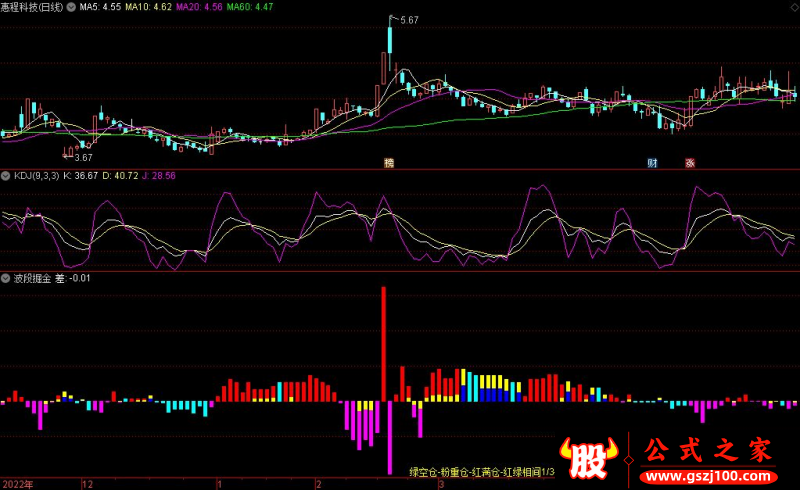Expand the 波段掘金 indicator dropdown arrow
Image resolution: width=800 pixels, height=490 pixels.
(6, 278)
